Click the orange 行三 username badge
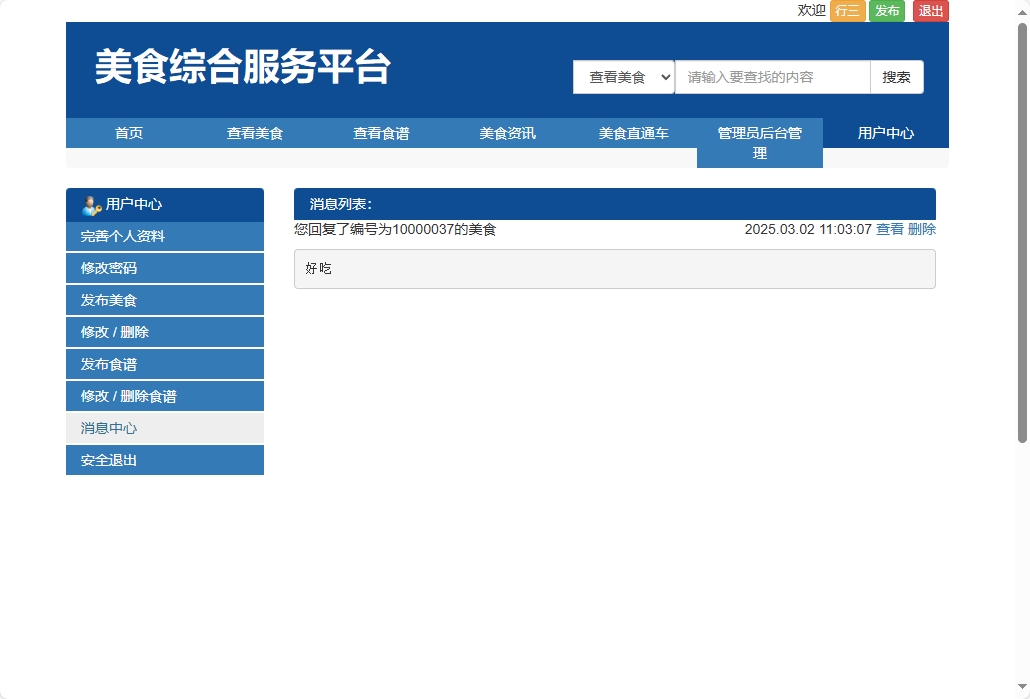The height and width of the screenshot is (699, 1030). pyautogui.click(x=846, y=11)
